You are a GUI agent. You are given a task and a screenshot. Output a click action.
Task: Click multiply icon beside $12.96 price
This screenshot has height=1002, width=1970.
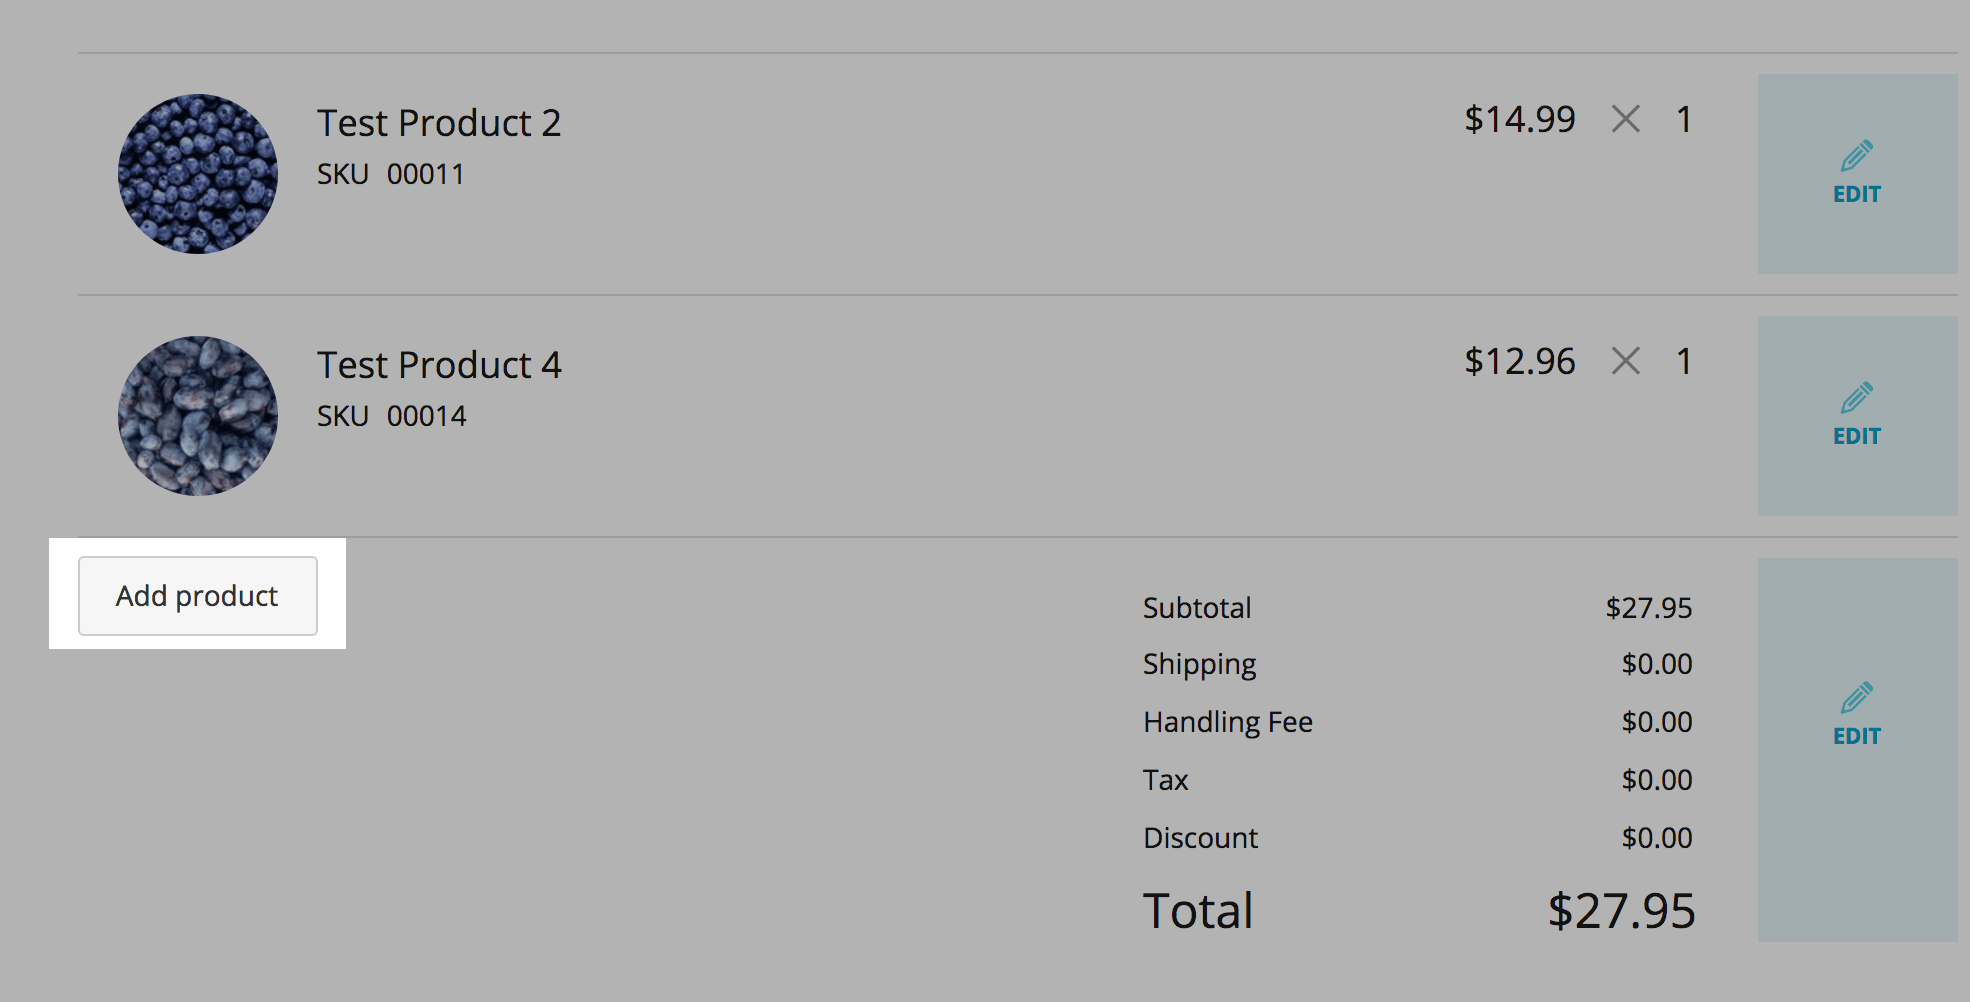point(1626,361)
